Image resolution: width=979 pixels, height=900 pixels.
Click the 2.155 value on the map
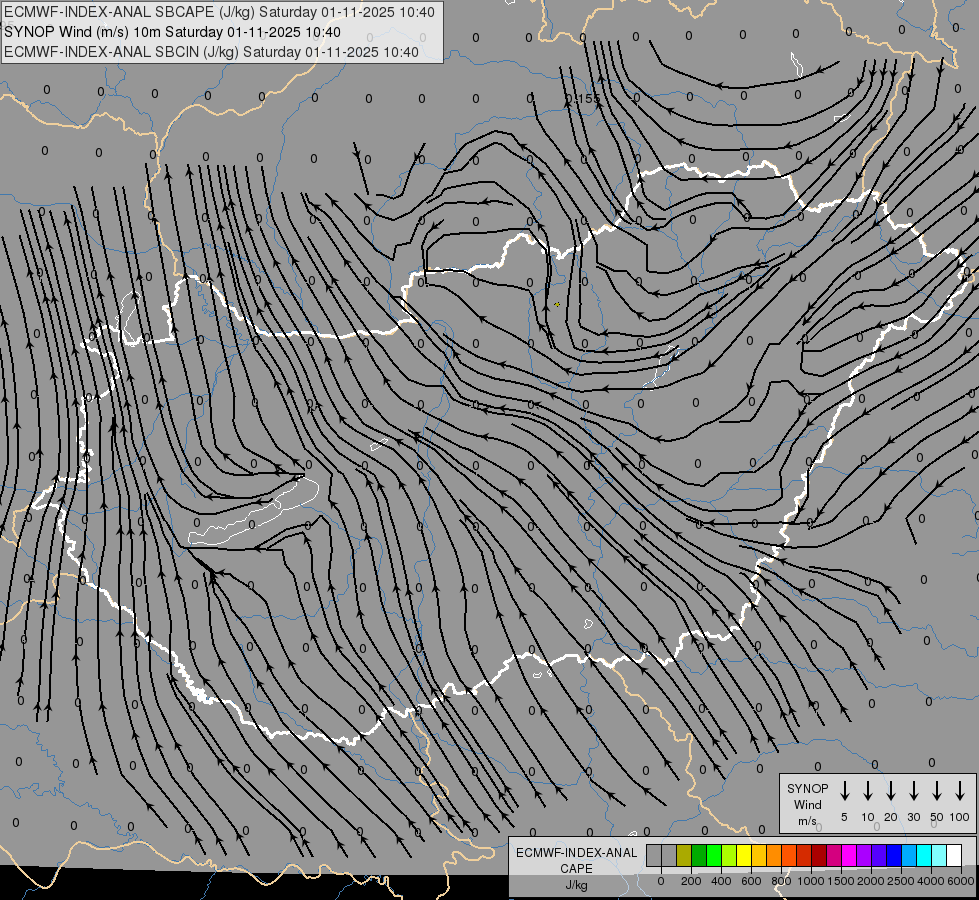583,99
